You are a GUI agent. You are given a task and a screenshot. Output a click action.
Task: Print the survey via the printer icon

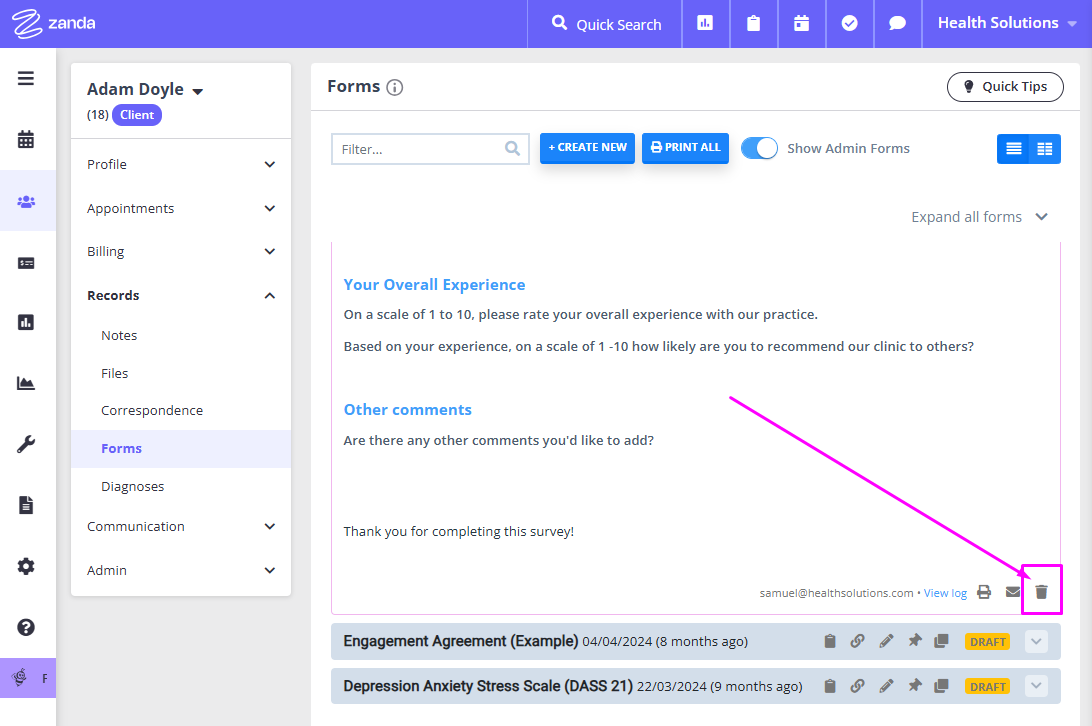[x=984, y=591]
